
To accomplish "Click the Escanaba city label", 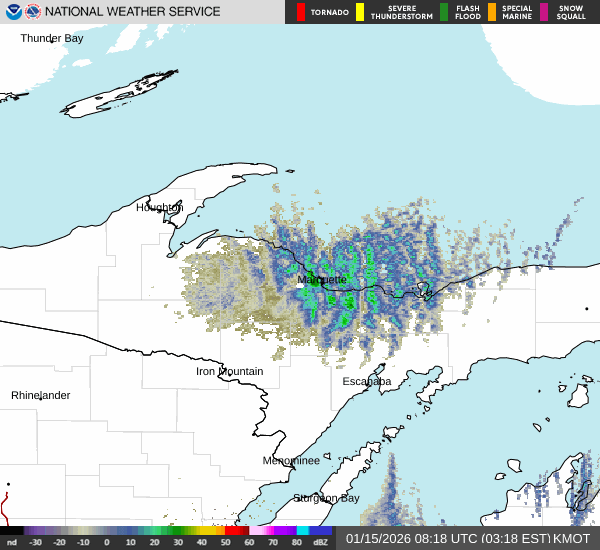I will tap(367, 382).
